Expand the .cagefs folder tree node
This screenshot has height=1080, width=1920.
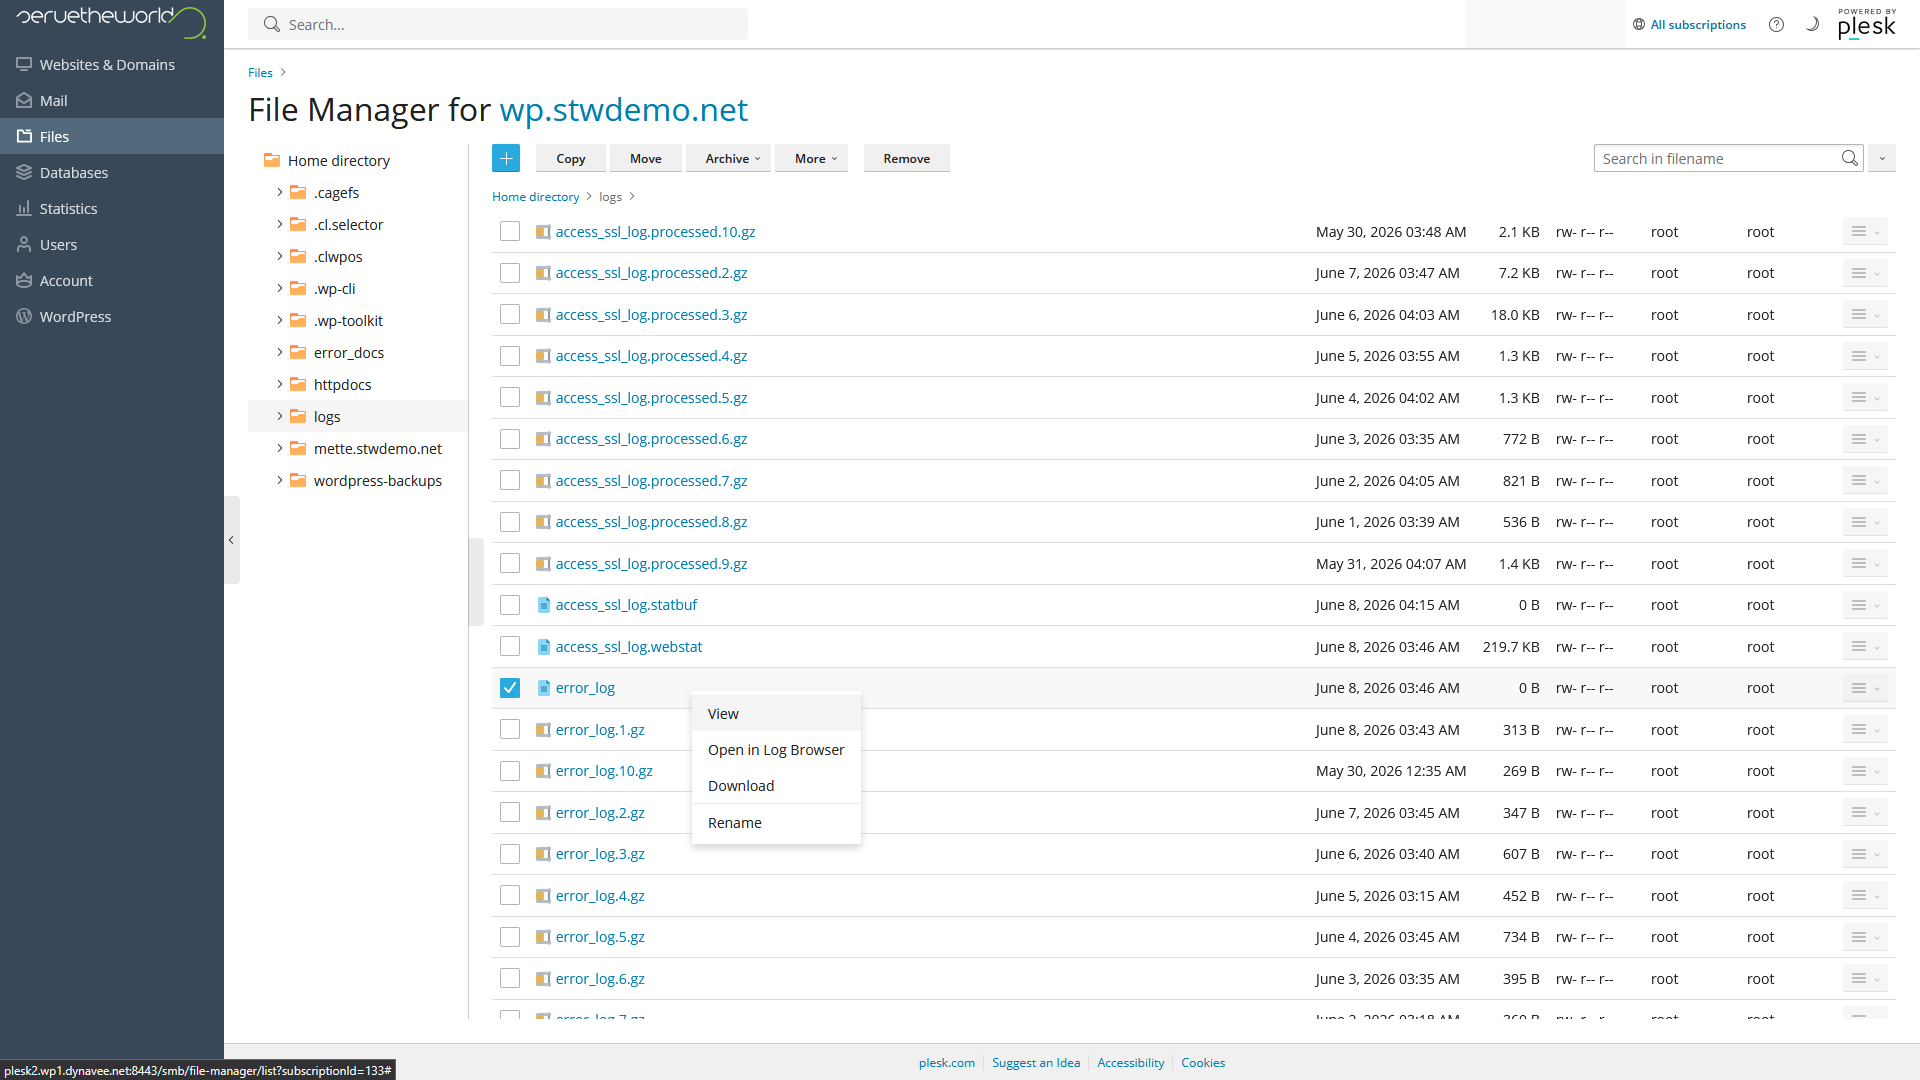(280, 192)
